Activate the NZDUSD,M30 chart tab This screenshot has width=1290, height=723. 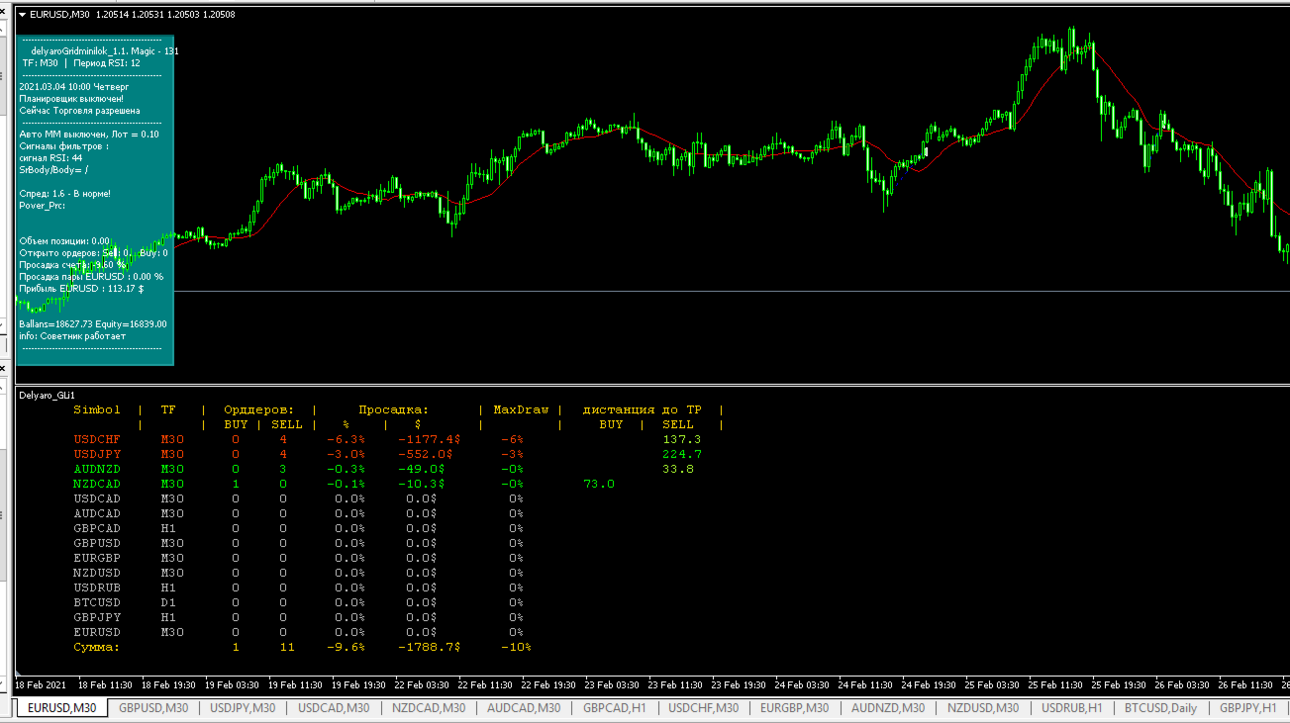coord(982,708)
